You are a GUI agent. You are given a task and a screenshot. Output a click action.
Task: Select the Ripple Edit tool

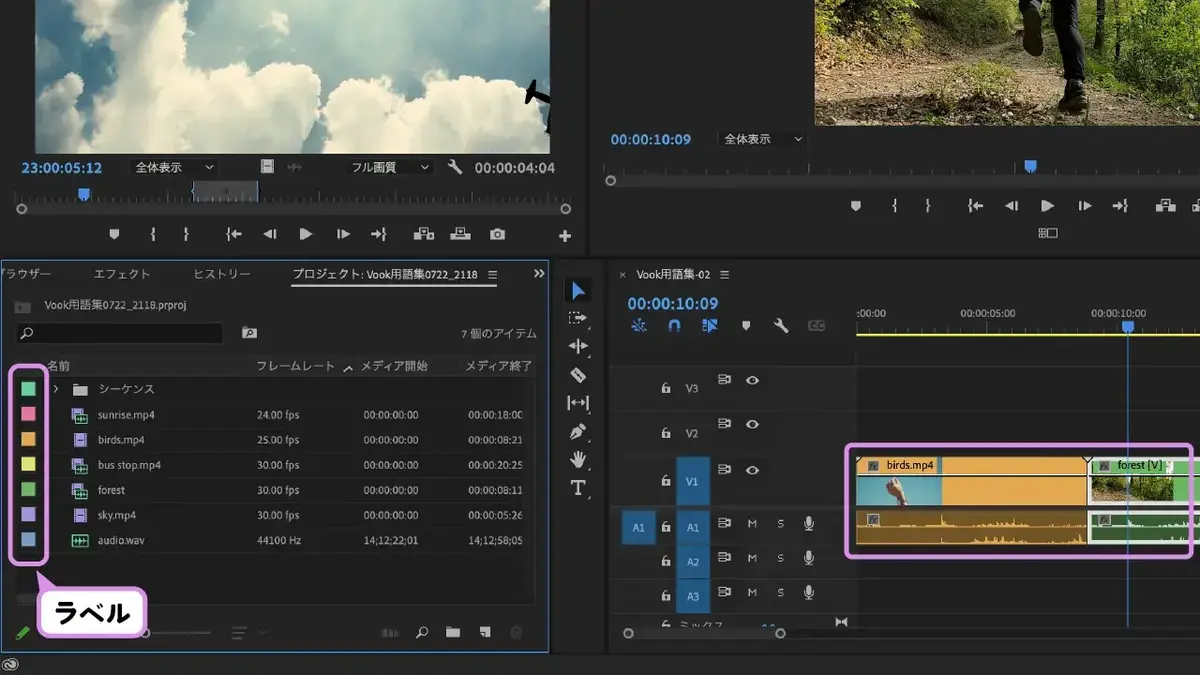coord(578,346)
